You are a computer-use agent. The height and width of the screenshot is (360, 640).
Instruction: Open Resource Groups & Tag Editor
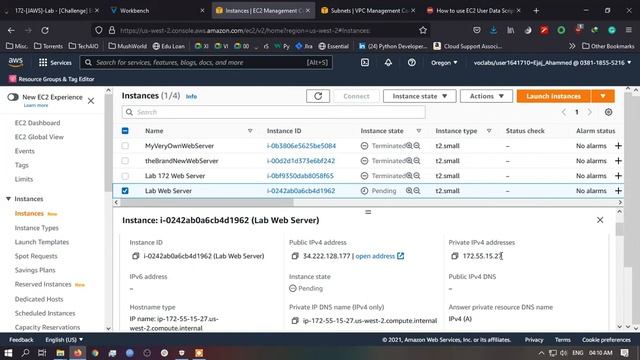[x=52, y=79]
